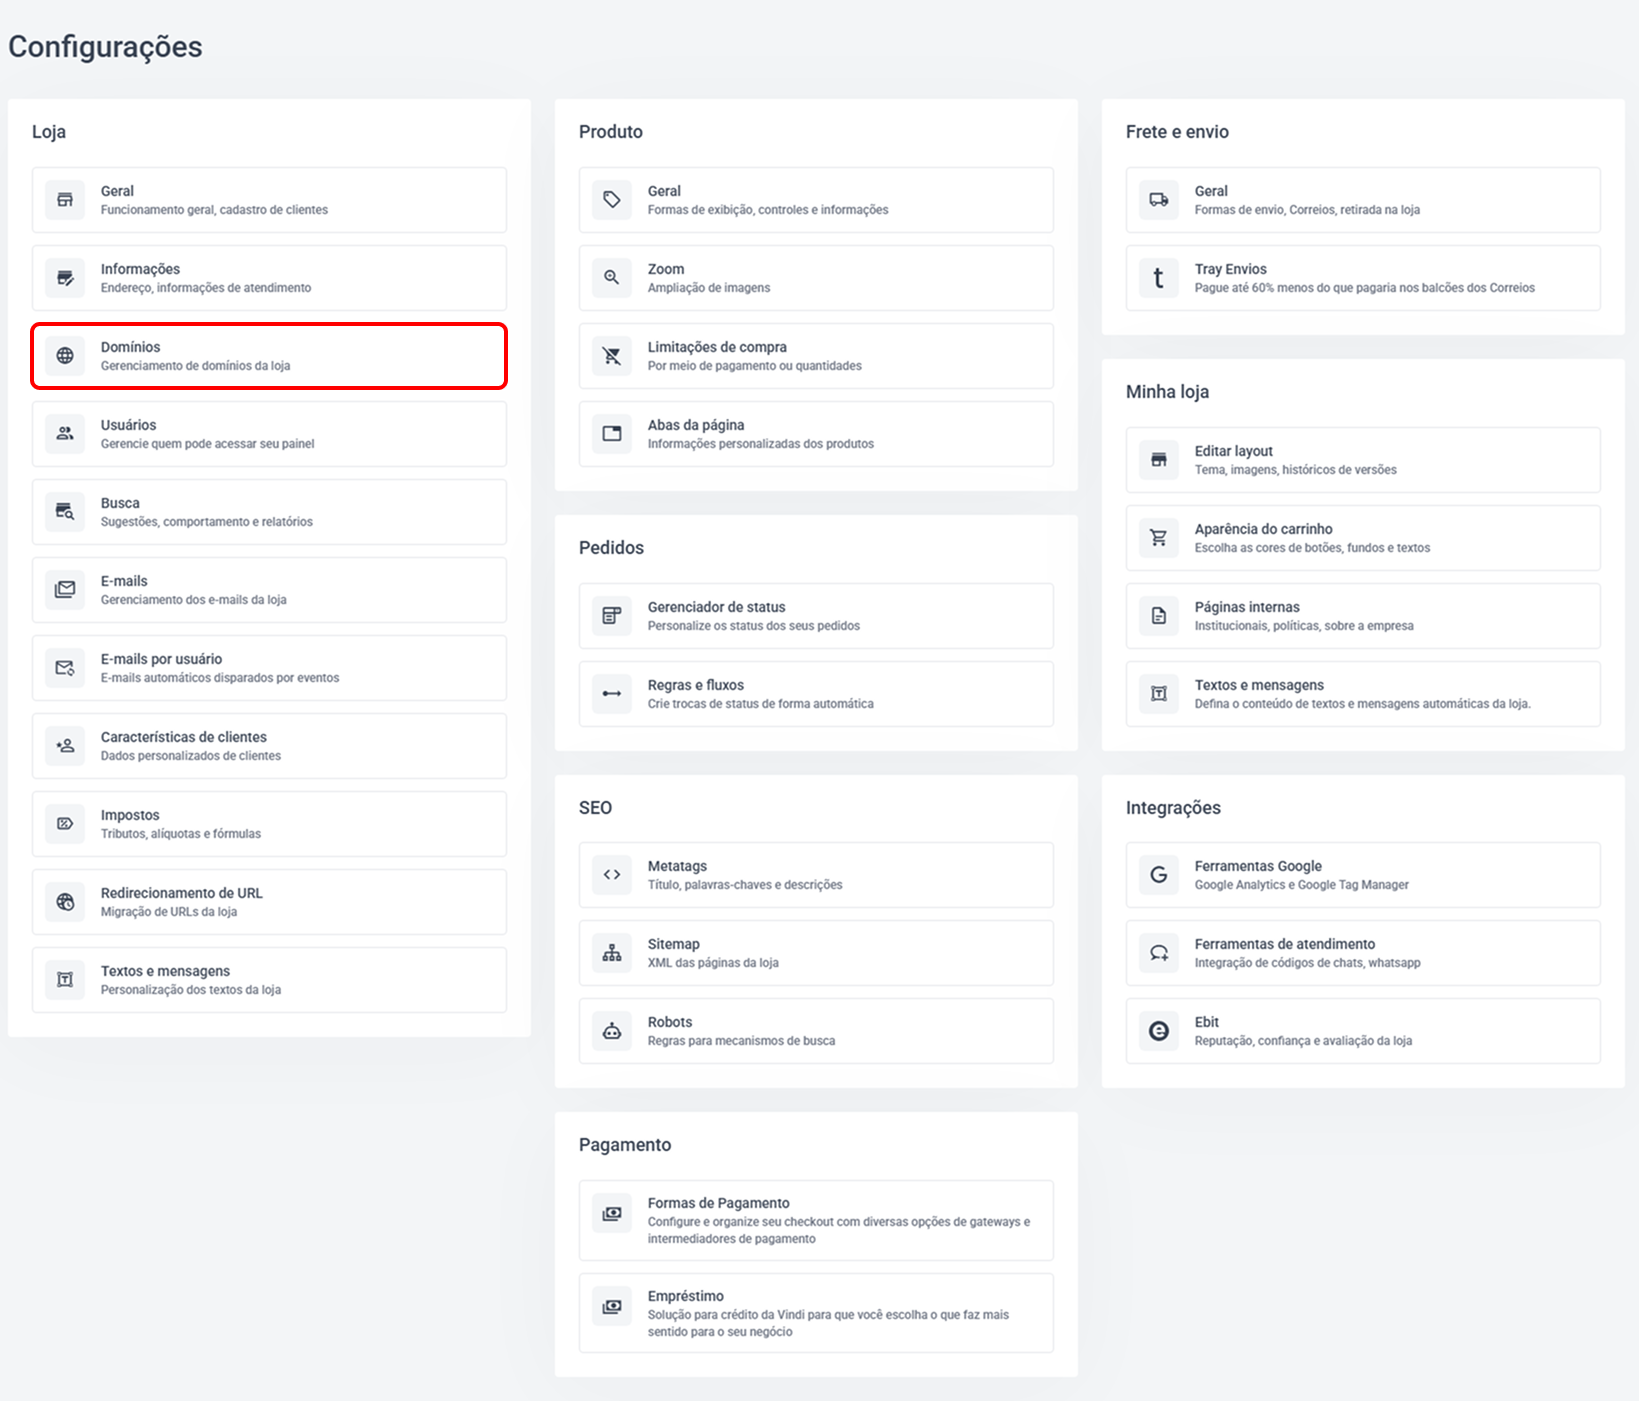Click the Ebit logo icon

1159,1031
